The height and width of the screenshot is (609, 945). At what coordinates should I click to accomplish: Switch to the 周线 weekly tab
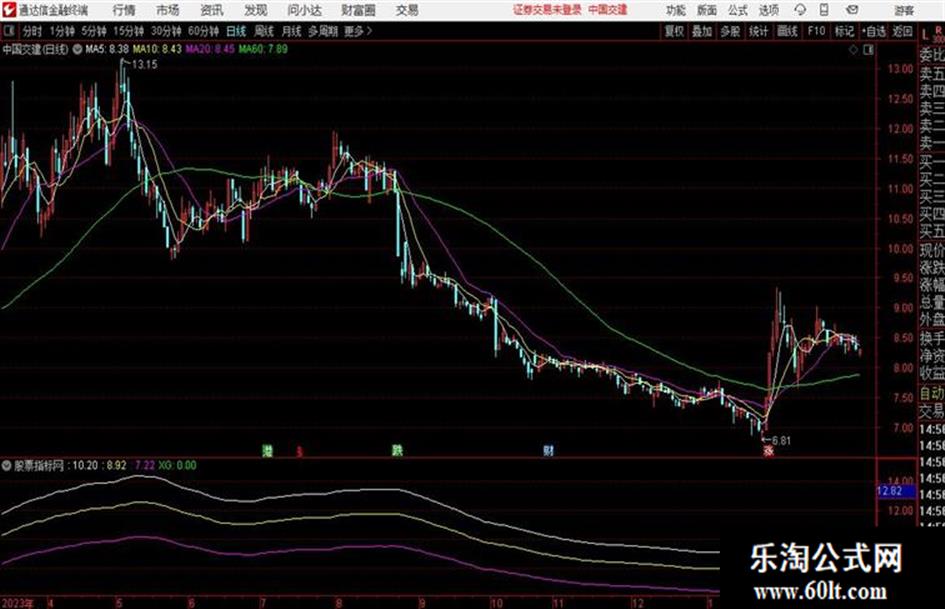click(264, 31)
